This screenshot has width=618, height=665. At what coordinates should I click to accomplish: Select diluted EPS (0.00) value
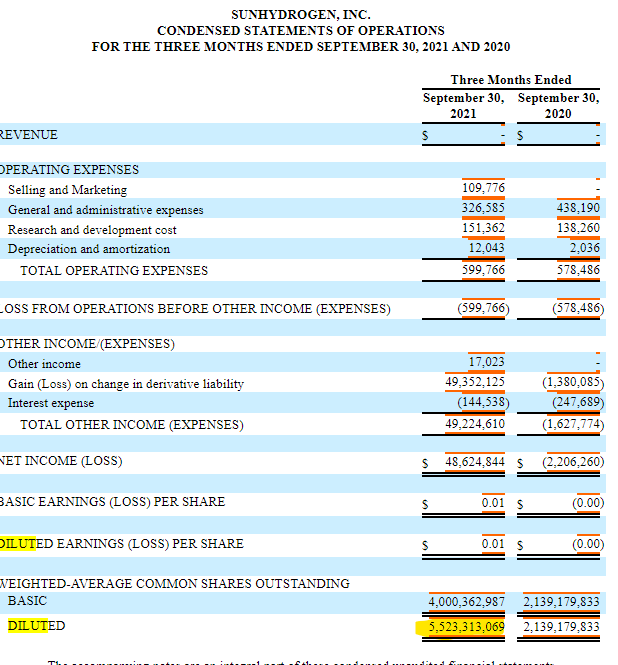588,544
